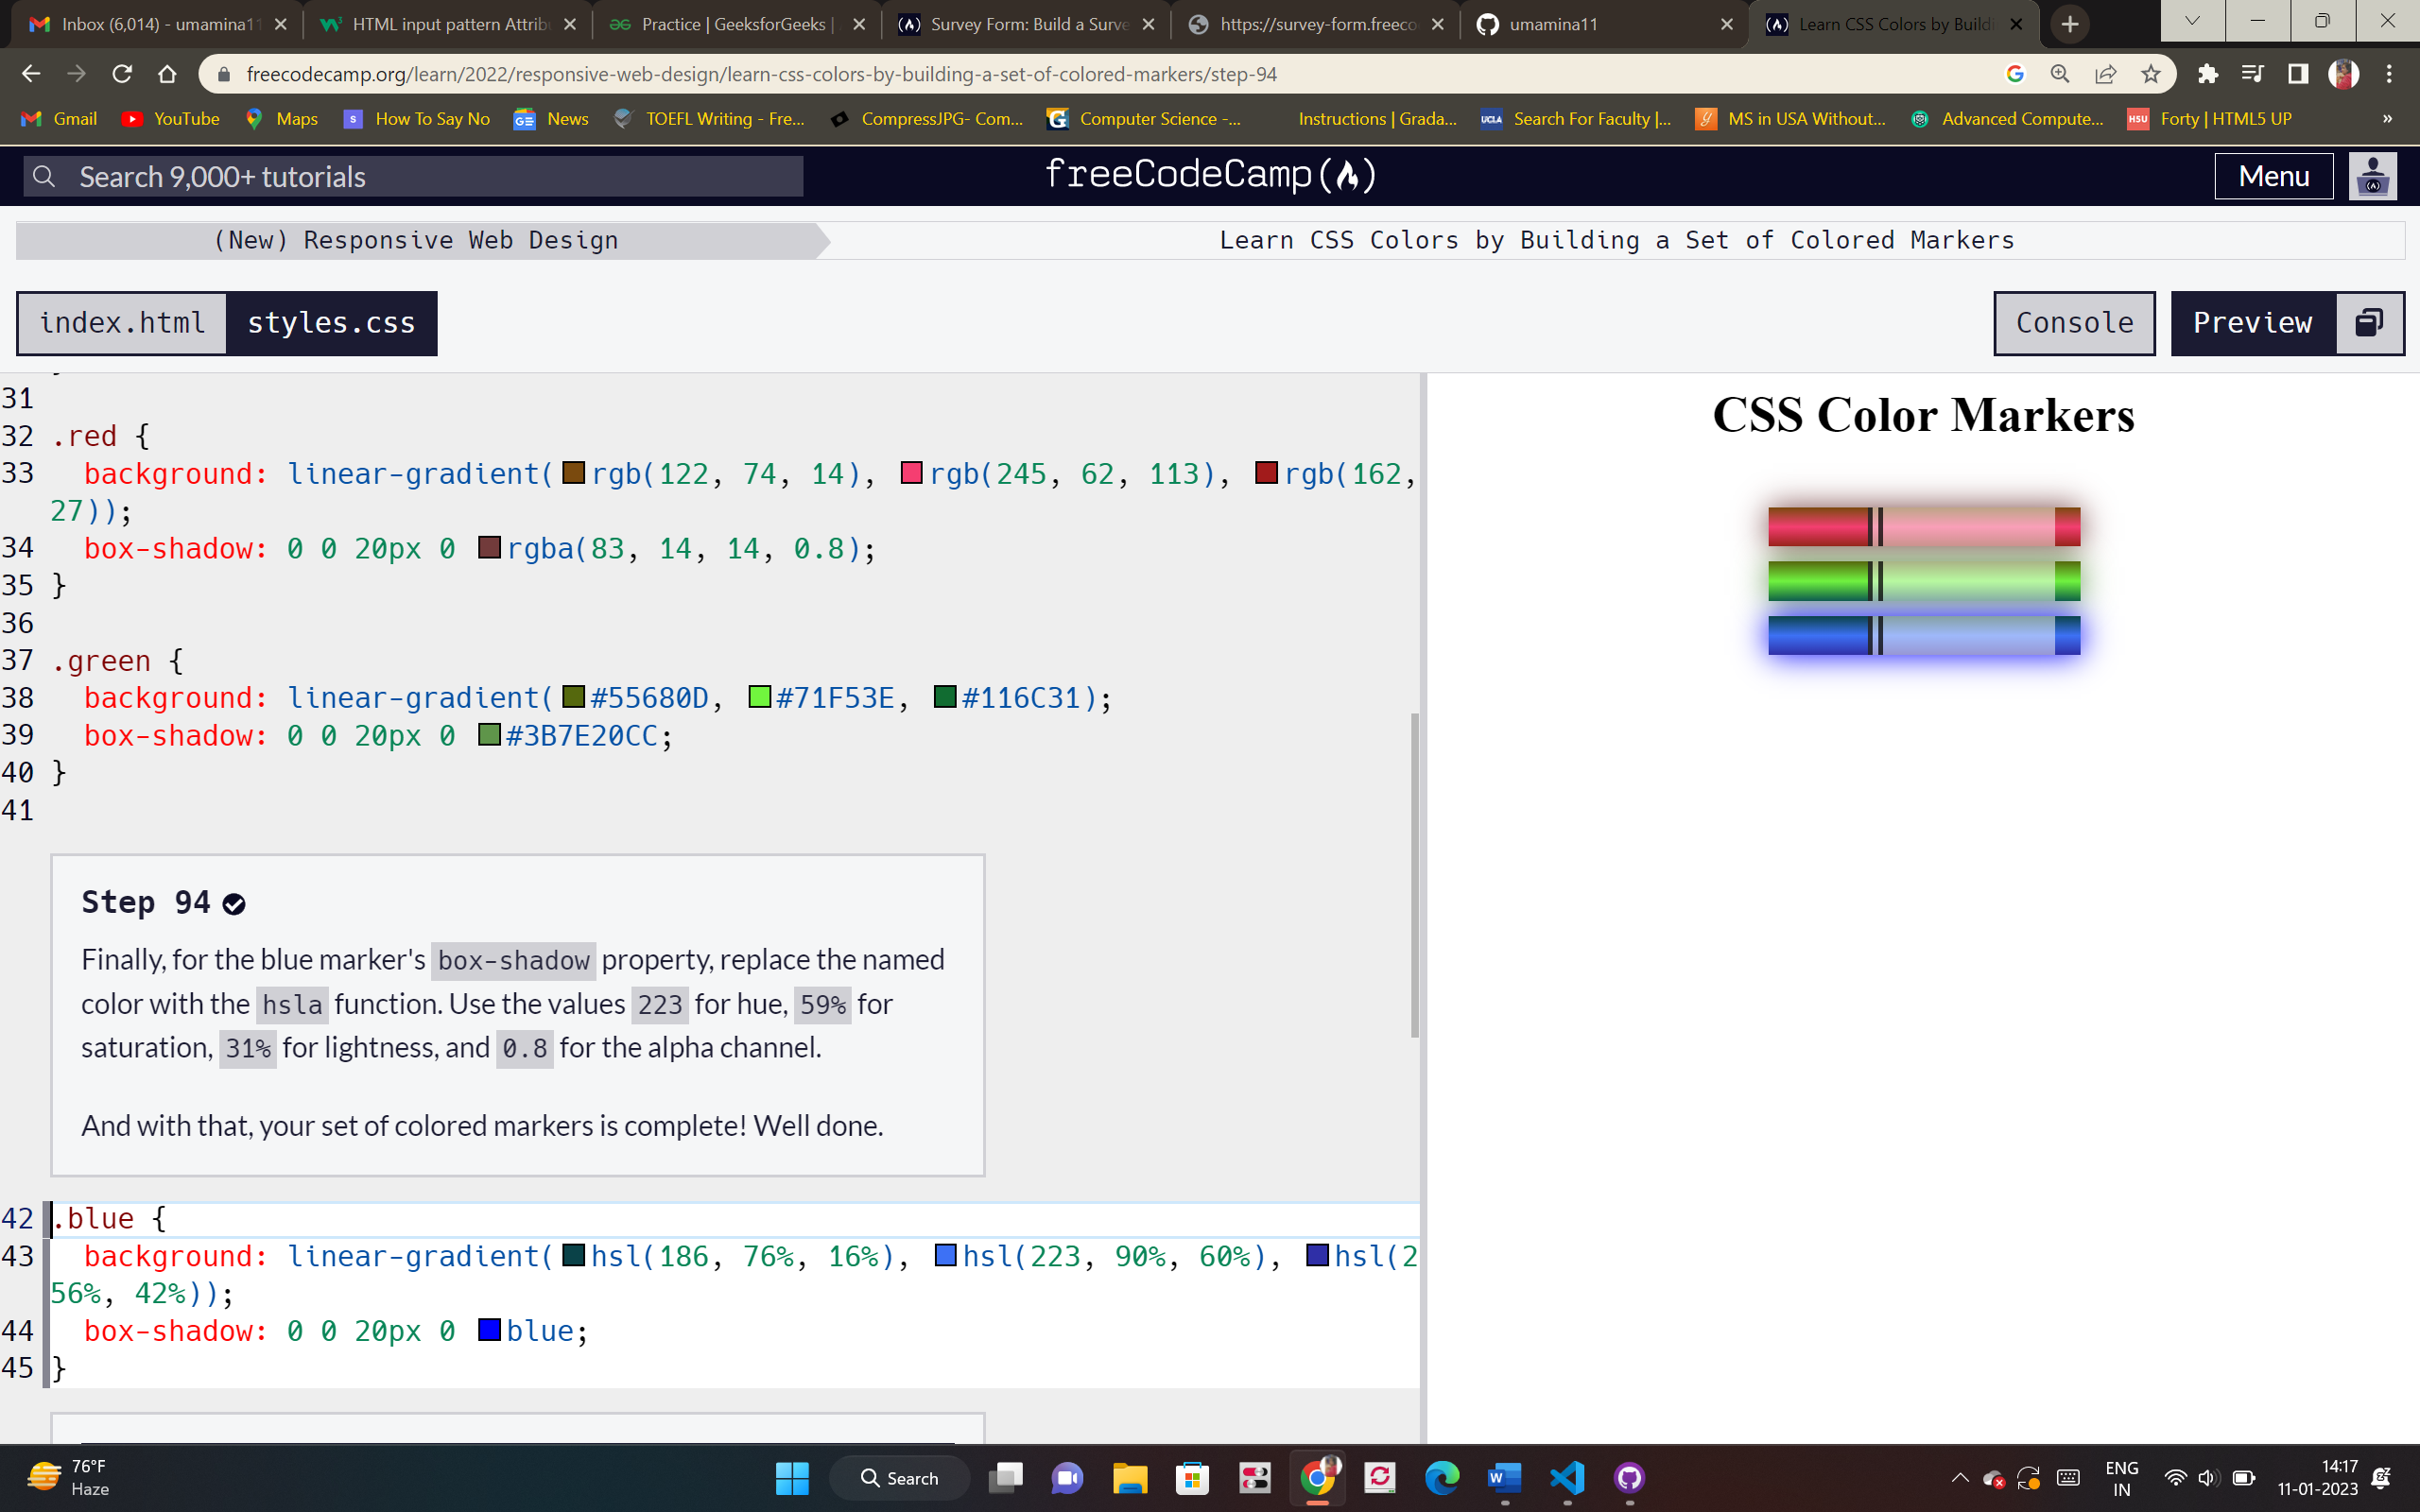The width and height of the screenshot is (2420, 1512).
Task: Expand the tab search chevron near window controls
Action: [x=2191, y=22]
